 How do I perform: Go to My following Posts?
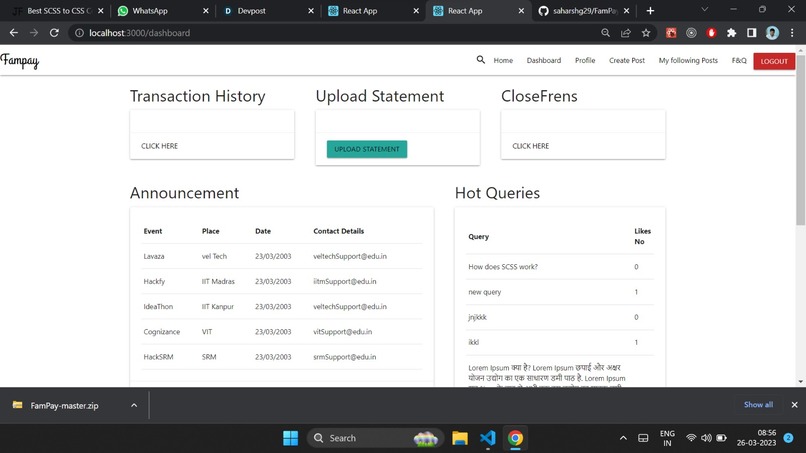pyautogui.click(x=688, y=60)
